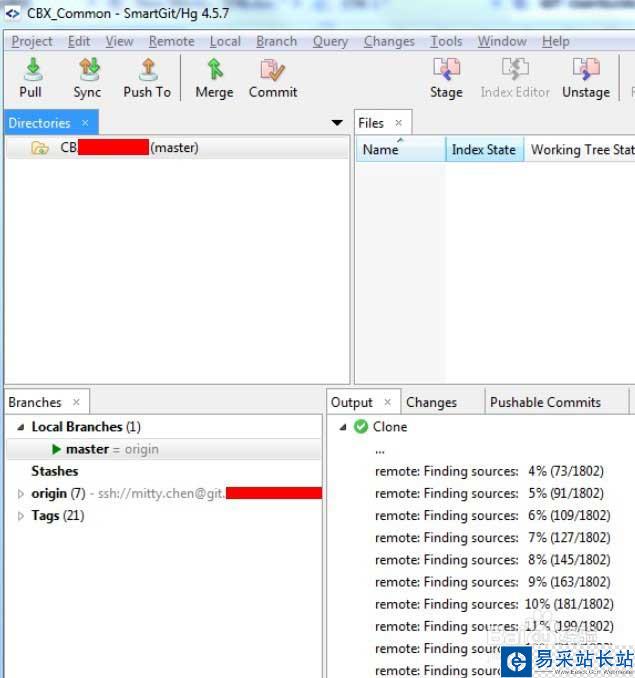The height and width of the screenshot is (678, 635).
Task: Select the Stashes item
Action: 55,471
